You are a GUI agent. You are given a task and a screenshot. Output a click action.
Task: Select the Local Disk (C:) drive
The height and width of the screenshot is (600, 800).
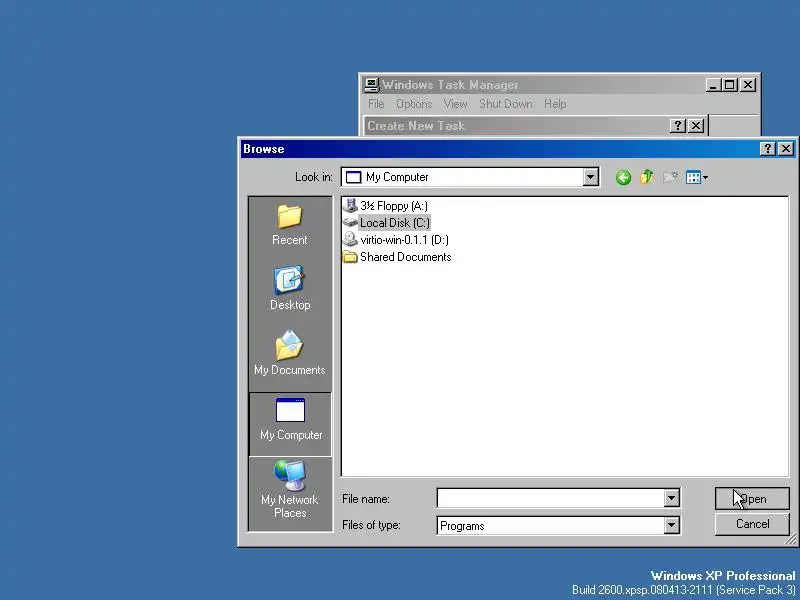click(387, 223)
